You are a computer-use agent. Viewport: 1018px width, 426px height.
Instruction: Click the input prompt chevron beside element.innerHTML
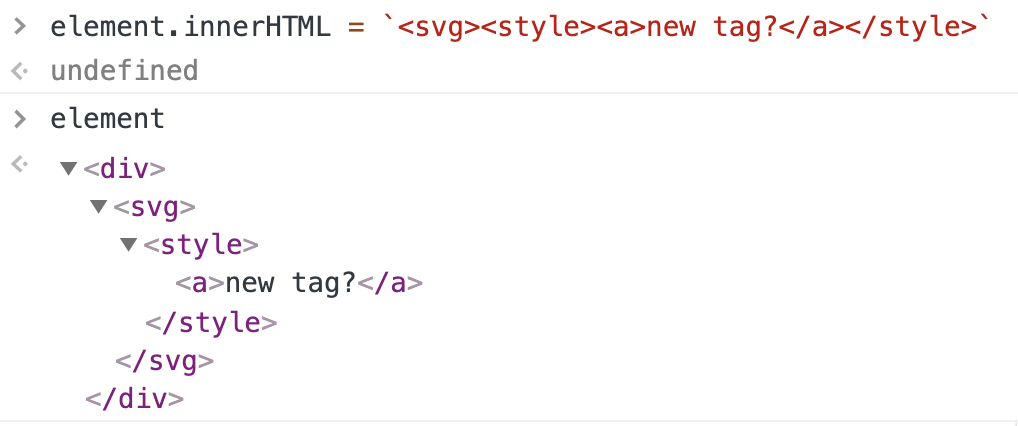pyautogui.click(x=19, y=27)
